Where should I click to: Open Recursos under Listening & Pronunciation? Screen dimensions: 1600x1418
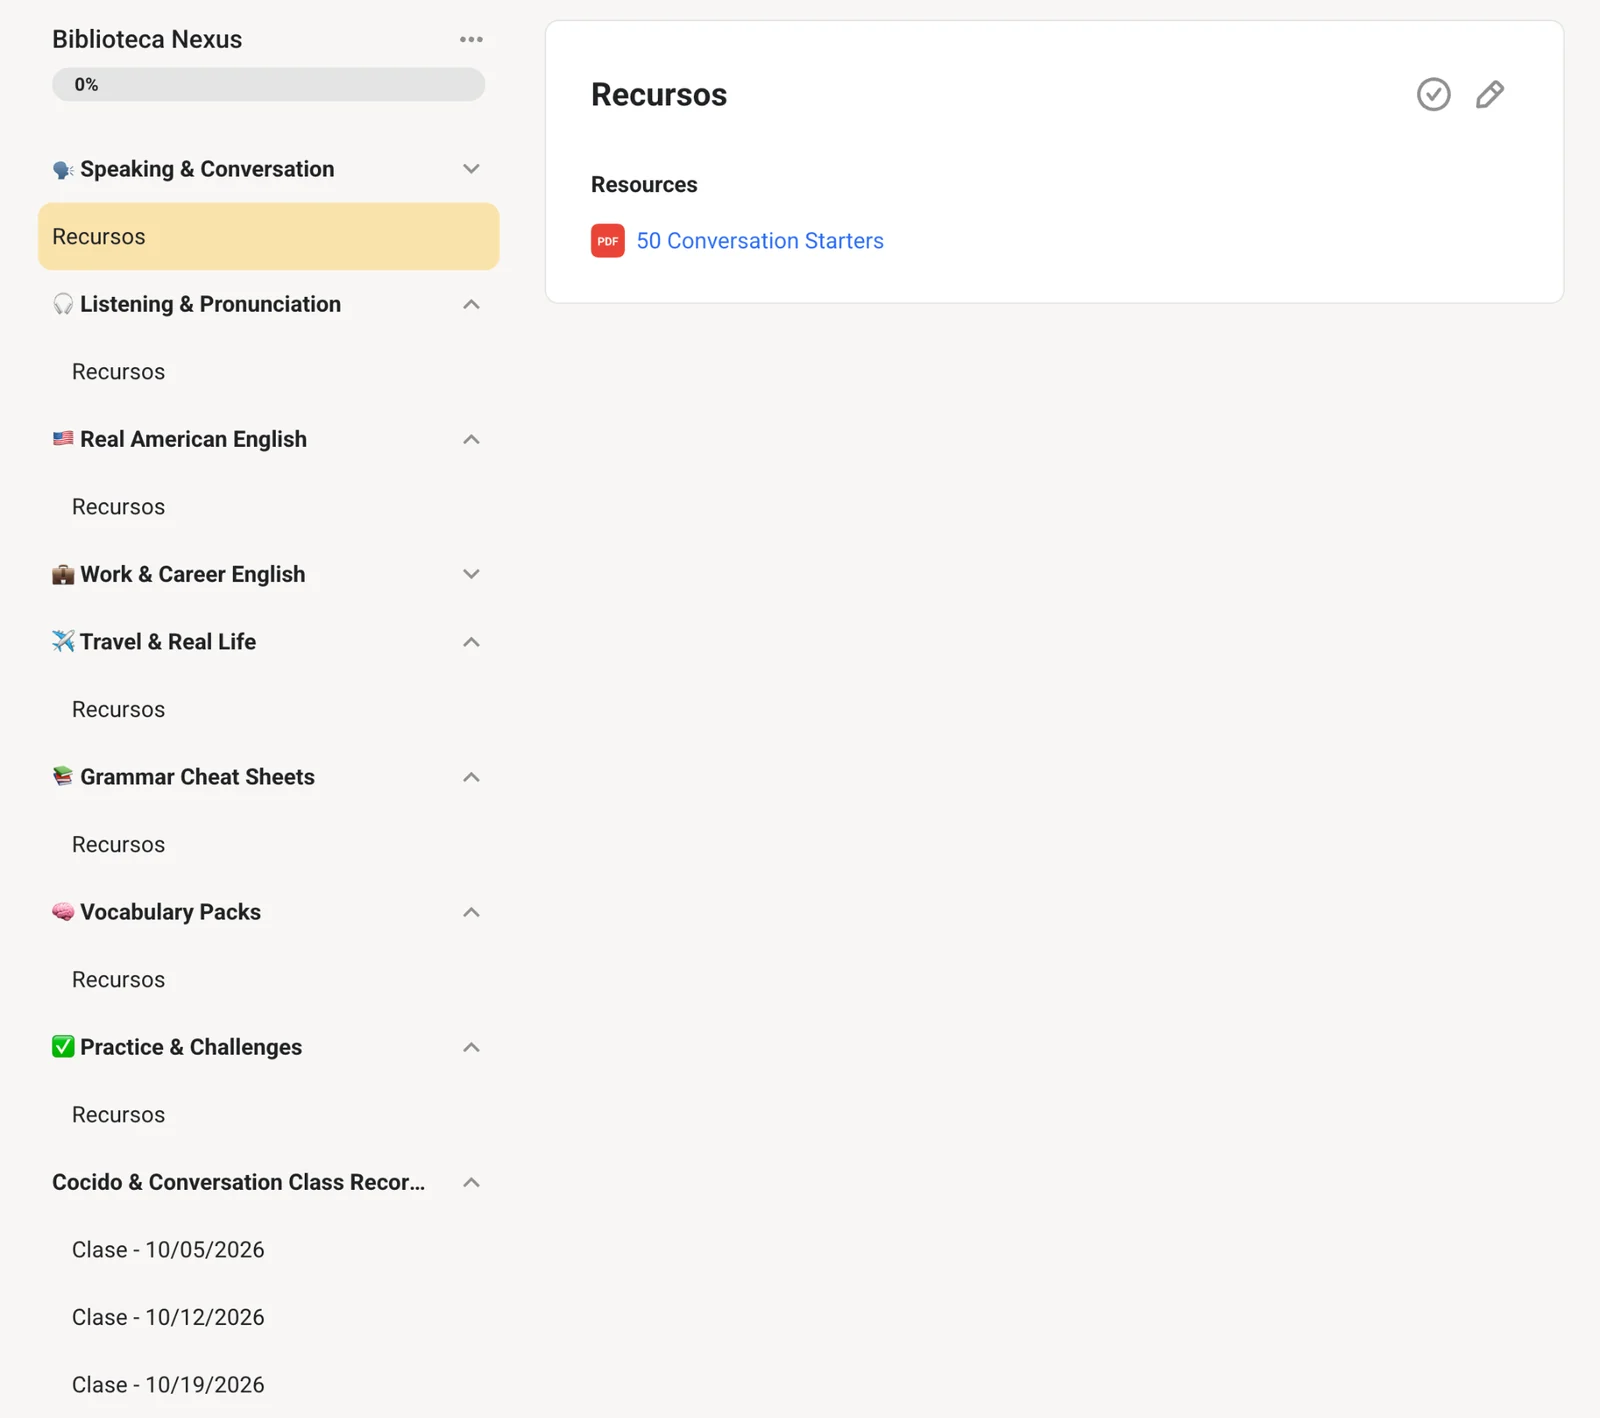(x=118, y=372)
